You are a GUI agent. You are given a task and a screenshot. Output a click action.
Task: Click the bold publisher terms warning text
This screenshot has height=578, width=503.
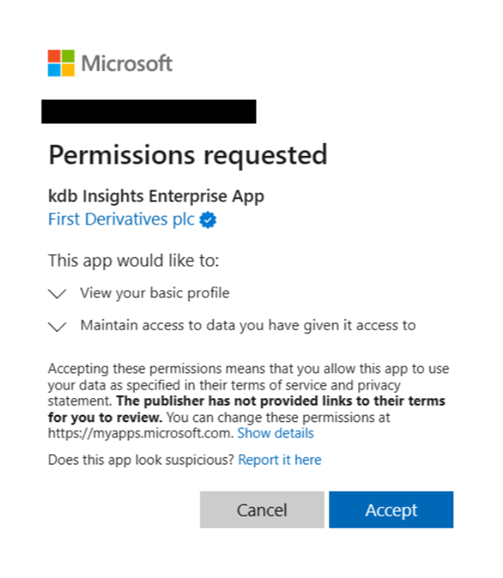coord(247,409)
